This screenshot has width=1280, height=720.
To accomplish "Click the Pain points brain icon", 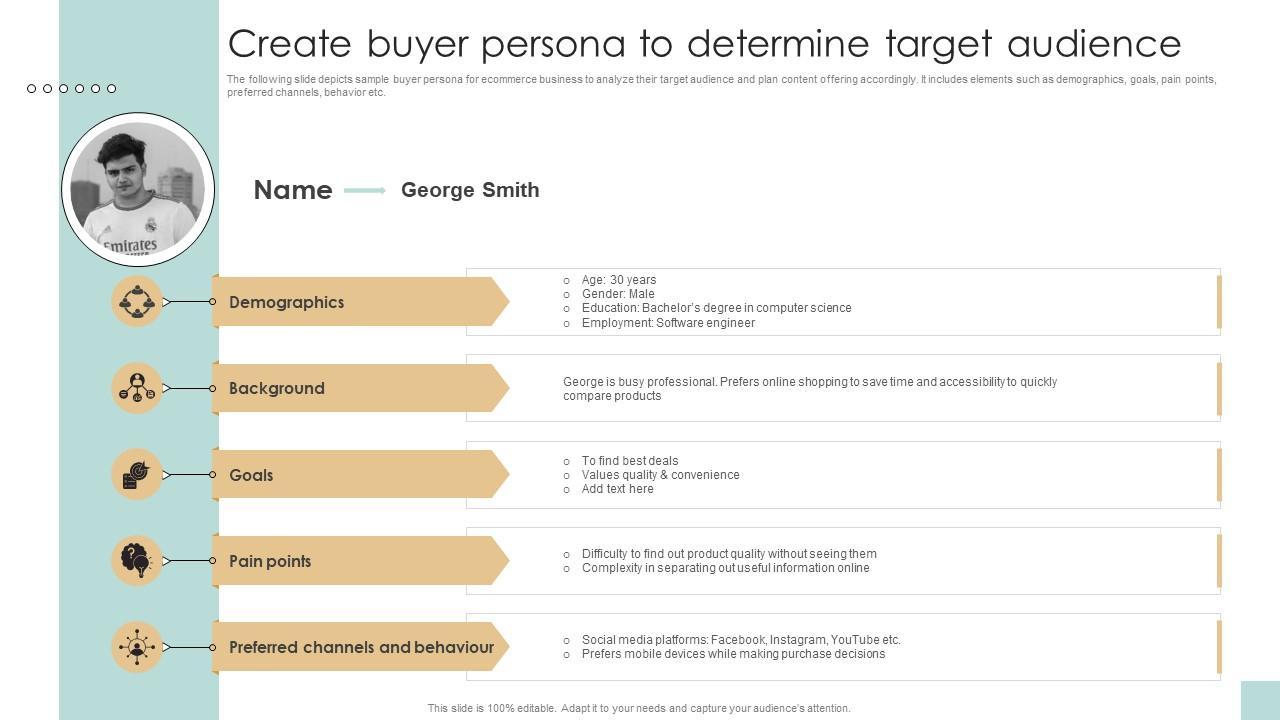I will click(137, 560).
